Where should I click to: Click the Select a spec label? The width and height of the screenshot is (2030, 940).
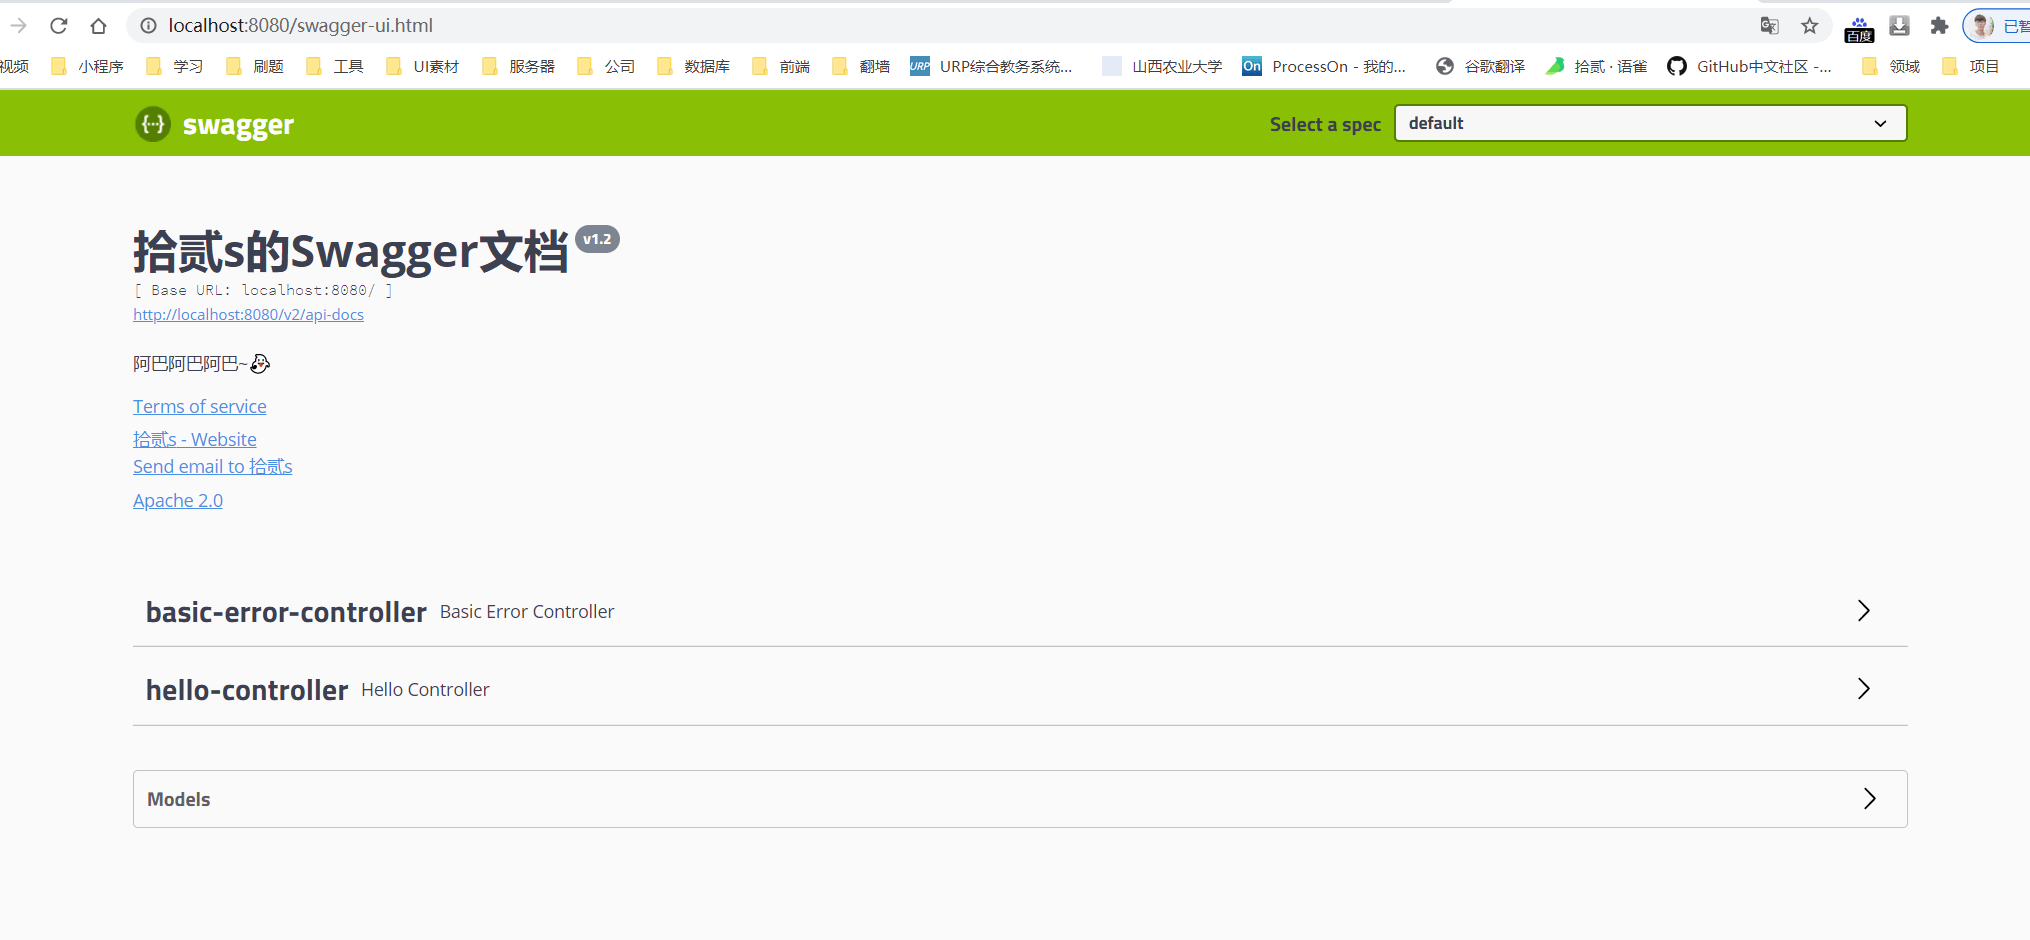click(x=1325, y=124)
